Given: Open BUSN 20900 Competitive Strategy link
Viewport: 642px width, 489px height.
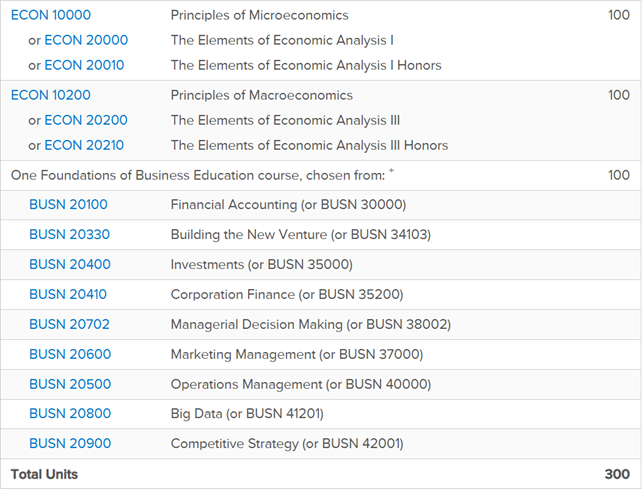Looking at the screenshot, I should (x=70, y=444).
